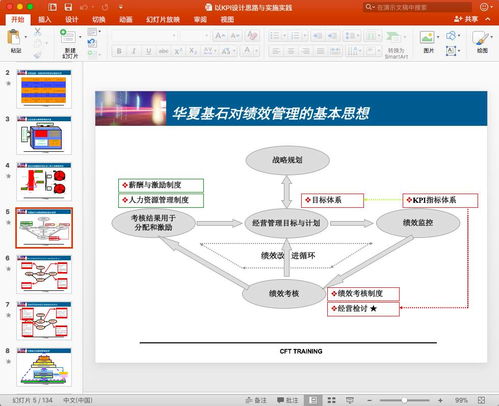
Task: Toggle Align Left paragraph button
Action: (x=276, y=51)
